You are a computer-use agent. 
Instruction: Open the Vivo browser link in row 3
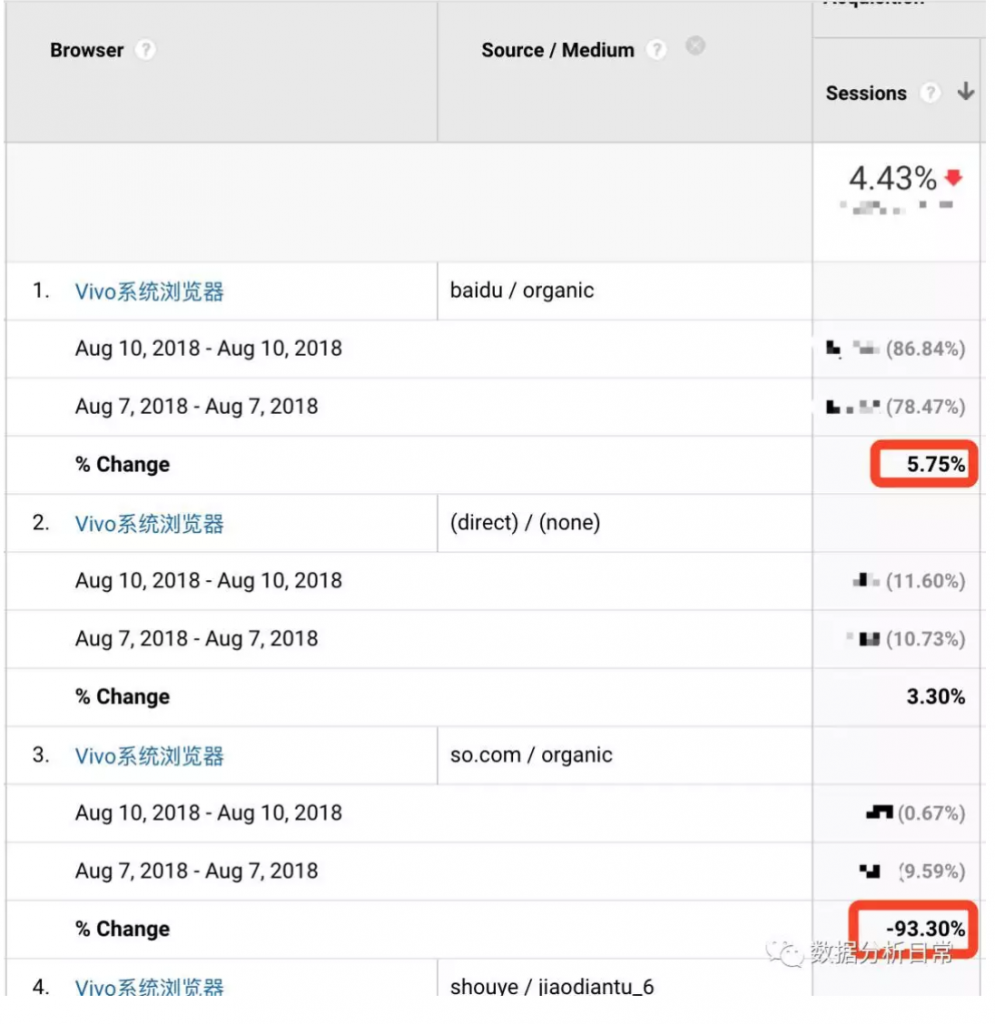149,756
